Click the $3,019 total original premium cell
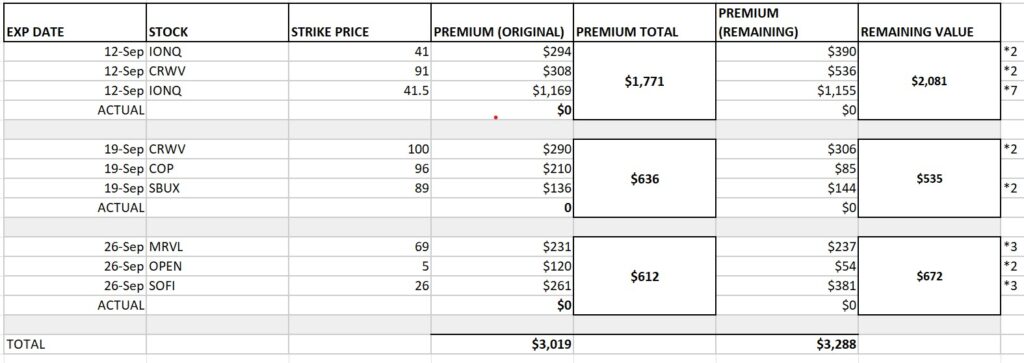 click(502, 345)
